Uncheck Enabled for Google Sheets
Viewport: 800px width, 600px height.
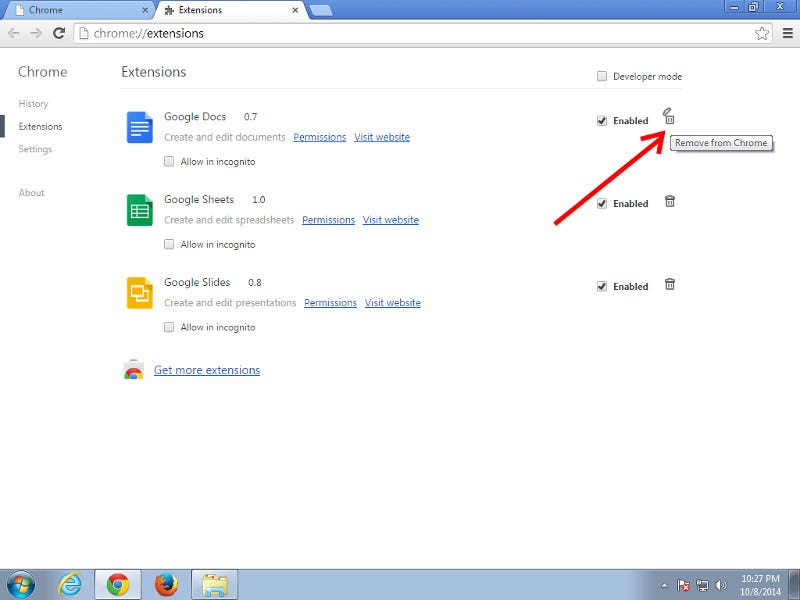602,204
